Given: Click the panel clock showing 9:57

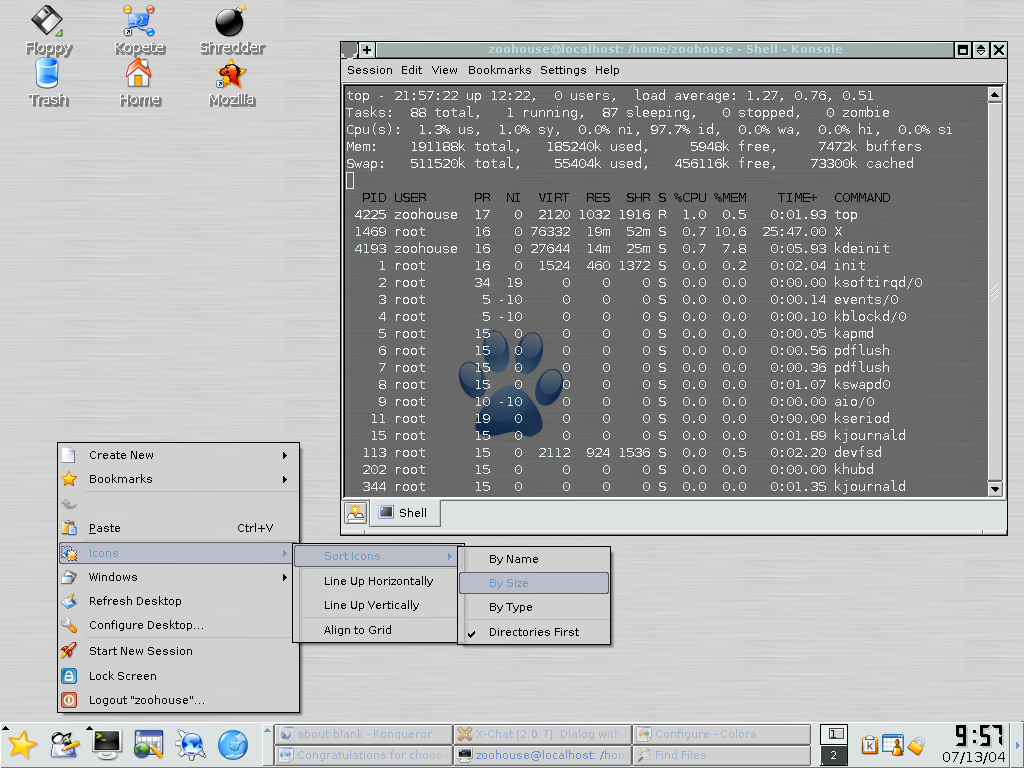Looking at the screenshot, I should point(978,736).
